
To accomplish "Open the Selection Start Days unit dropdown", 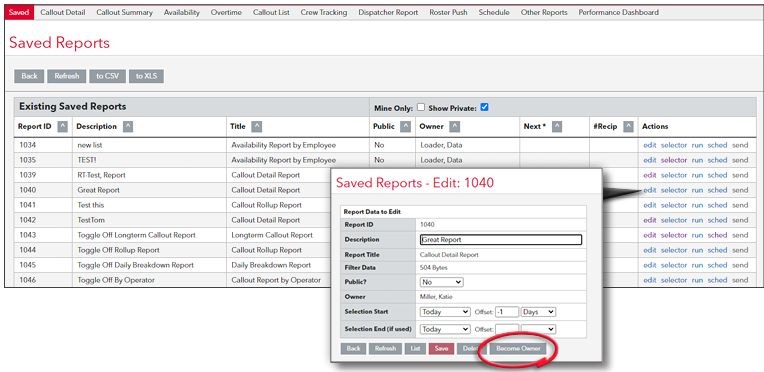I will pos(538,312).
